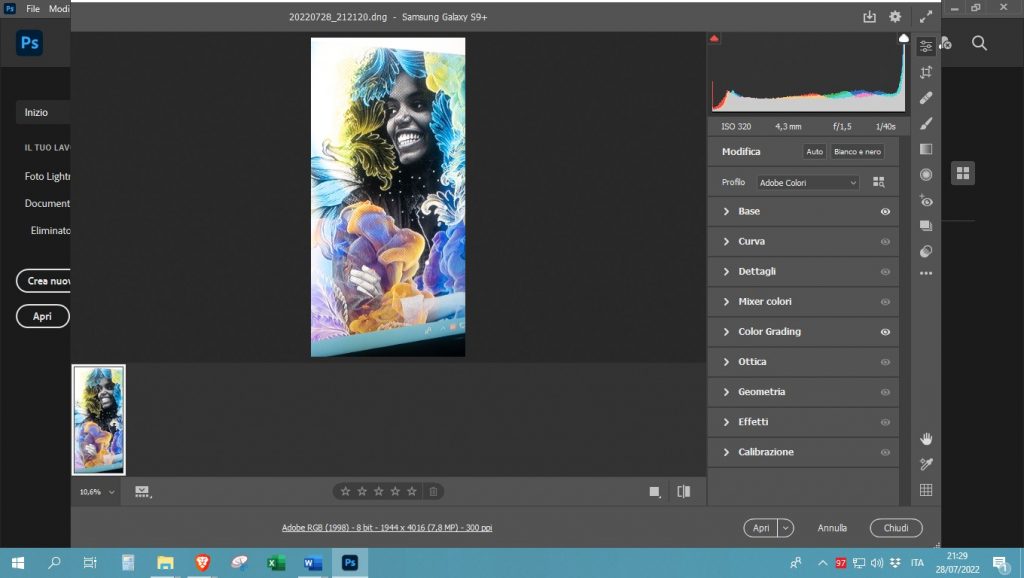This screenshot has width=1024, height=578.
Task: Click the Adobe RGB workflow options link
Action: click(388, 527)
